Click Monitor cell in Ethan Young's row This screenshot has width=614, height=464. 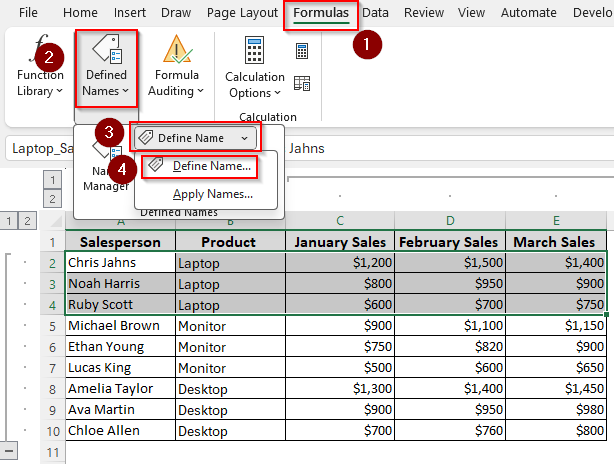tap(230, 347)
